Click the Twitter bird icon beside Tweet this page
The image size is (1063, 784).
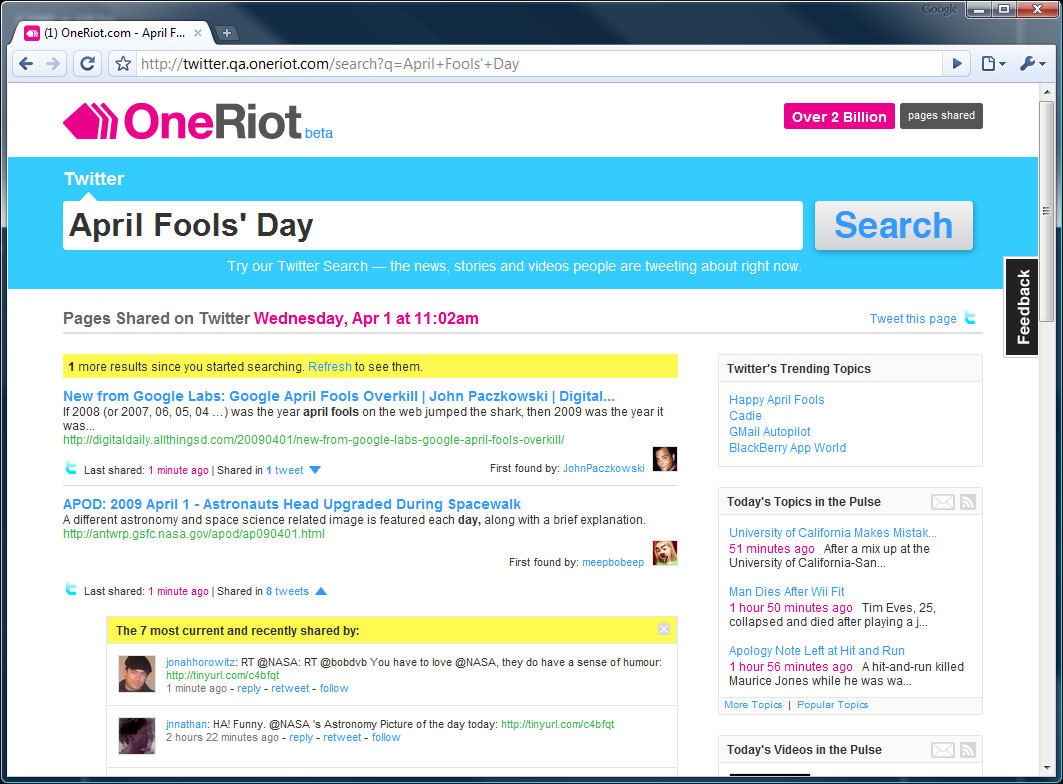[x=970, y=317]
